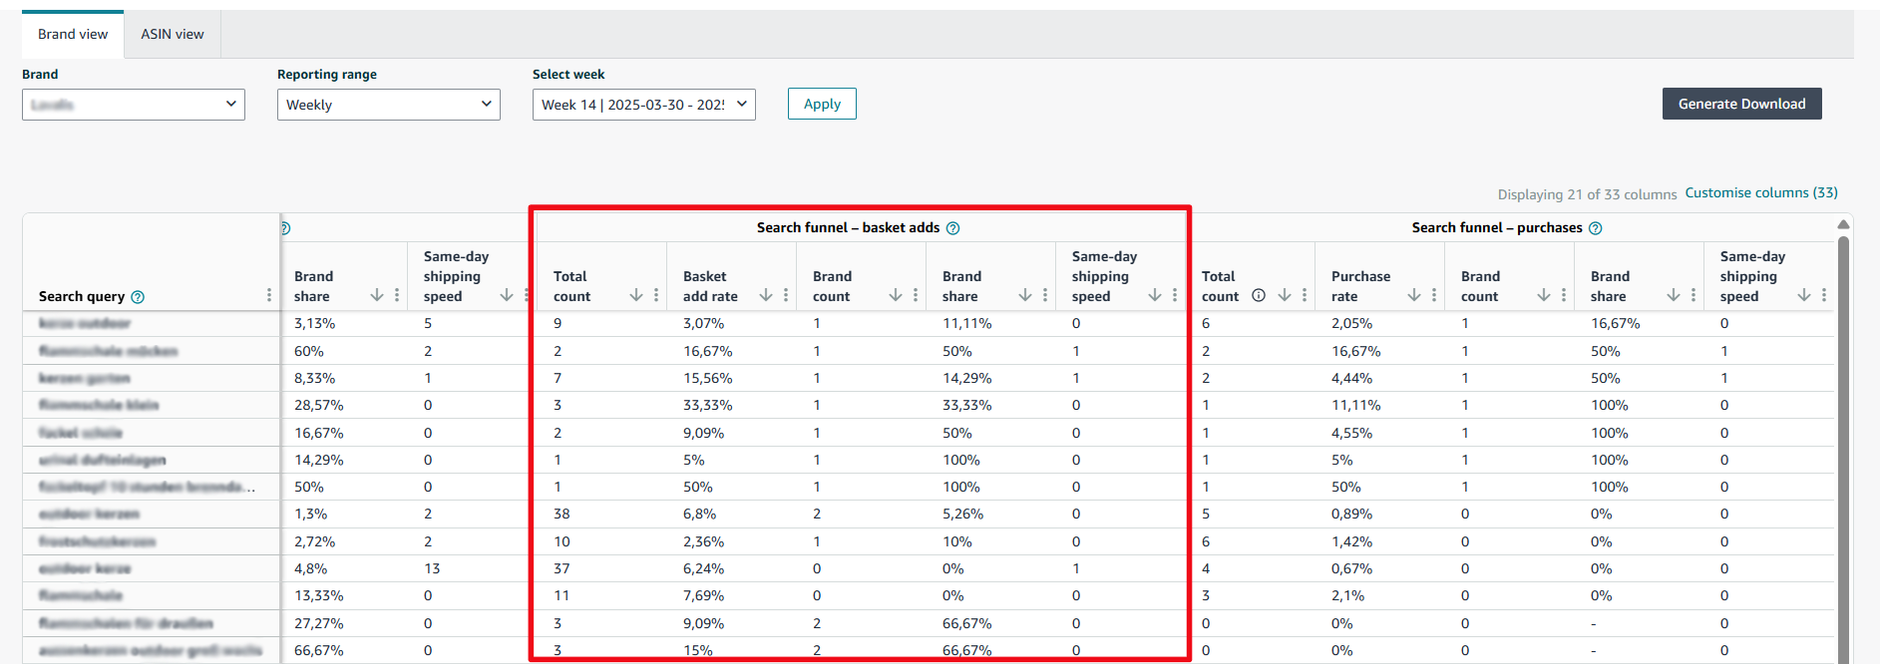Click Displaying 21 of 33 columns text

click(1587, 194)
